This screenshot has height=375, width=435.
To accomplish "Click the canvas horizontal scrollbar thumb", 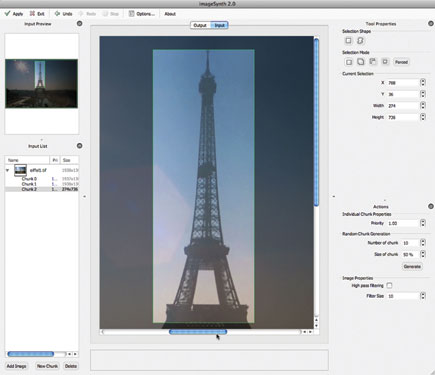I will (x=198, y=332).
